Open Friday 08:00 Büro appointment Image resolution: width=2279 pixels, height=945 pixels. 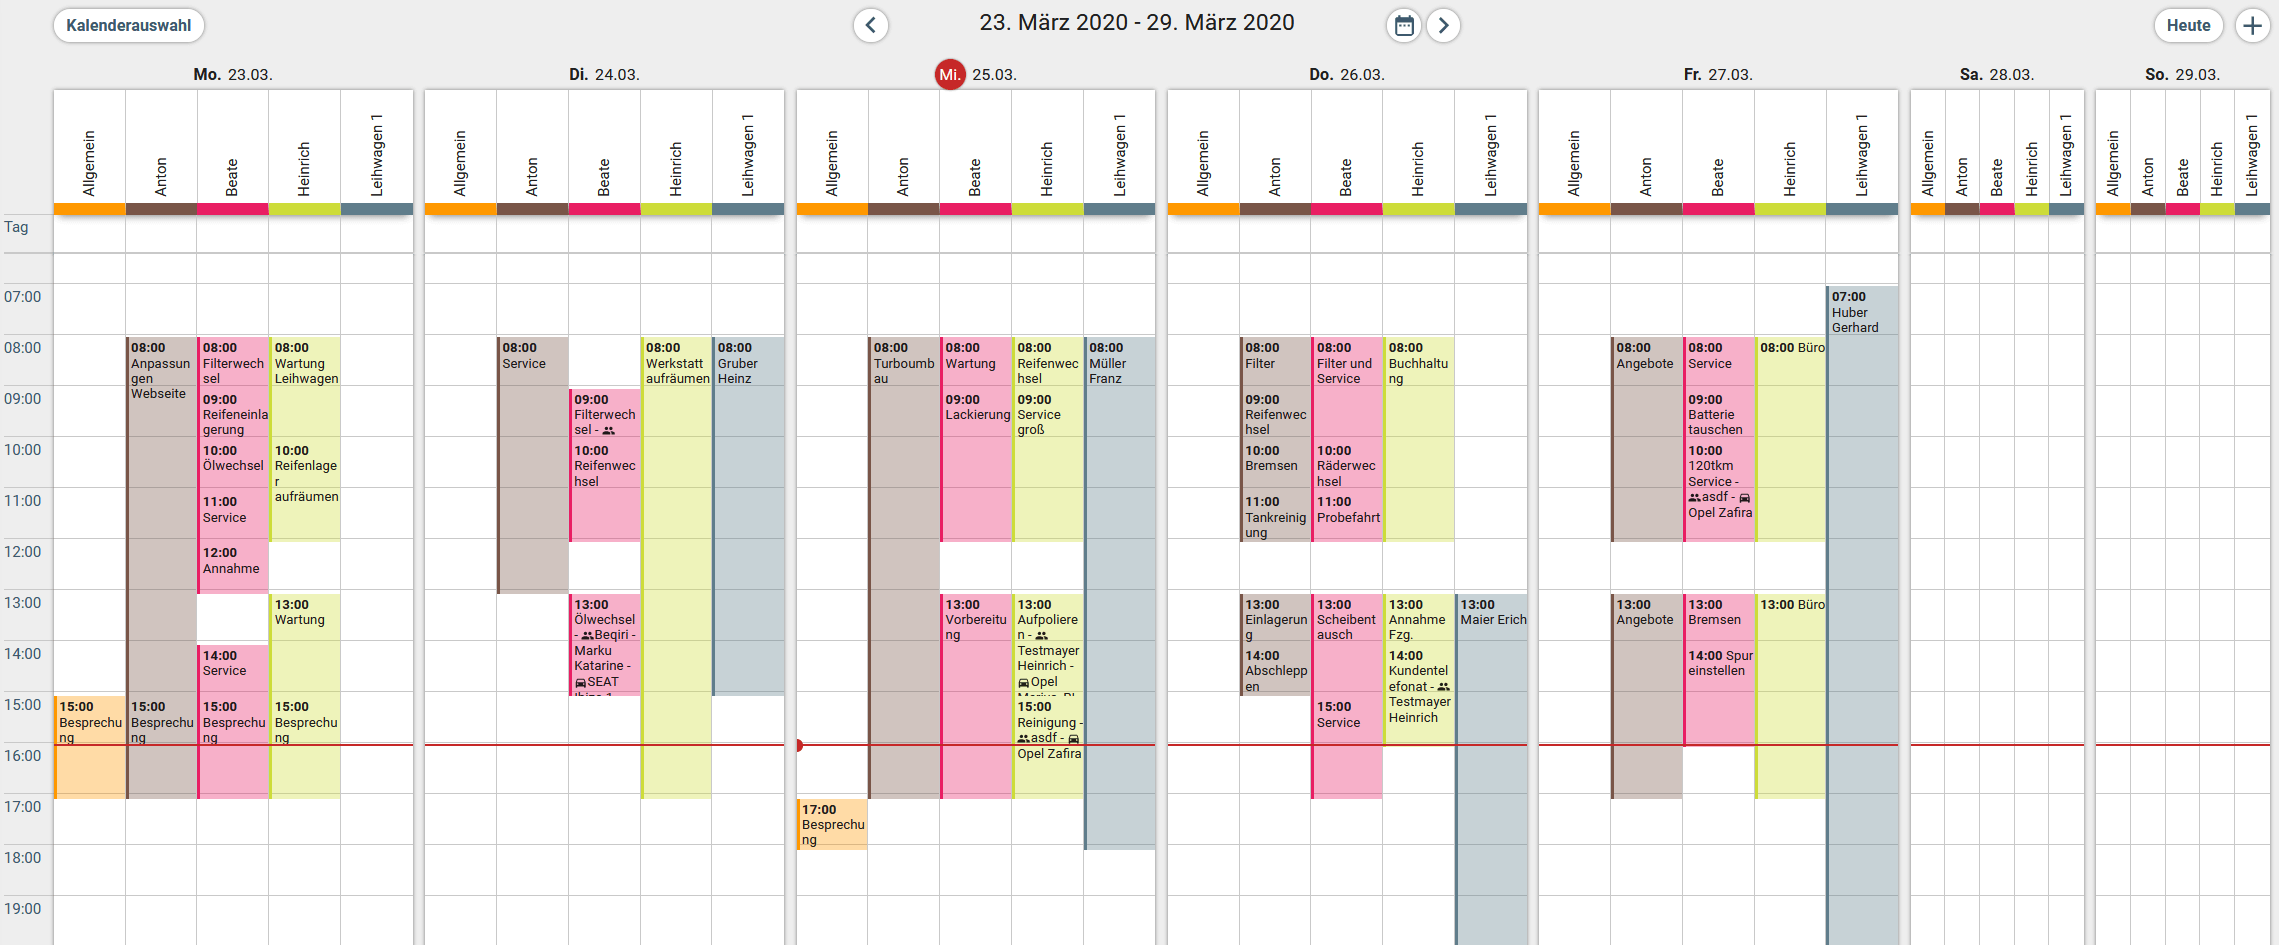click(x=1791, y=439)
